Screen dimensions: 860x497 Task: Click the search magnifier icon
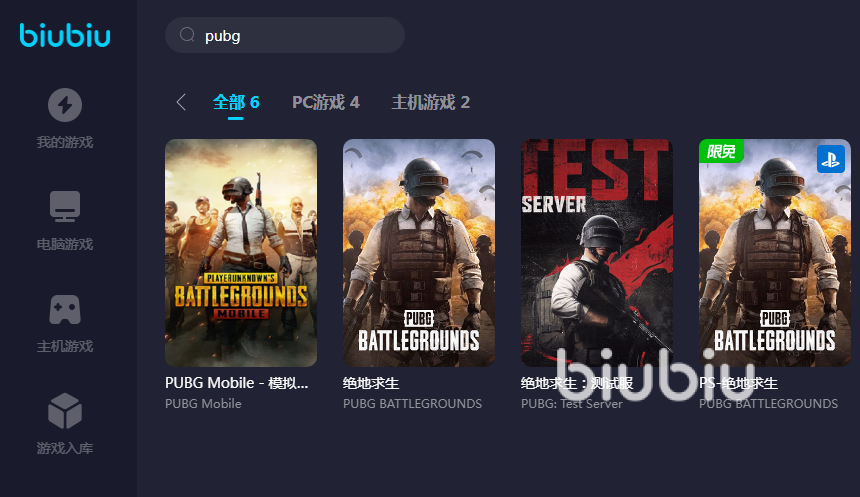(187, 35)
